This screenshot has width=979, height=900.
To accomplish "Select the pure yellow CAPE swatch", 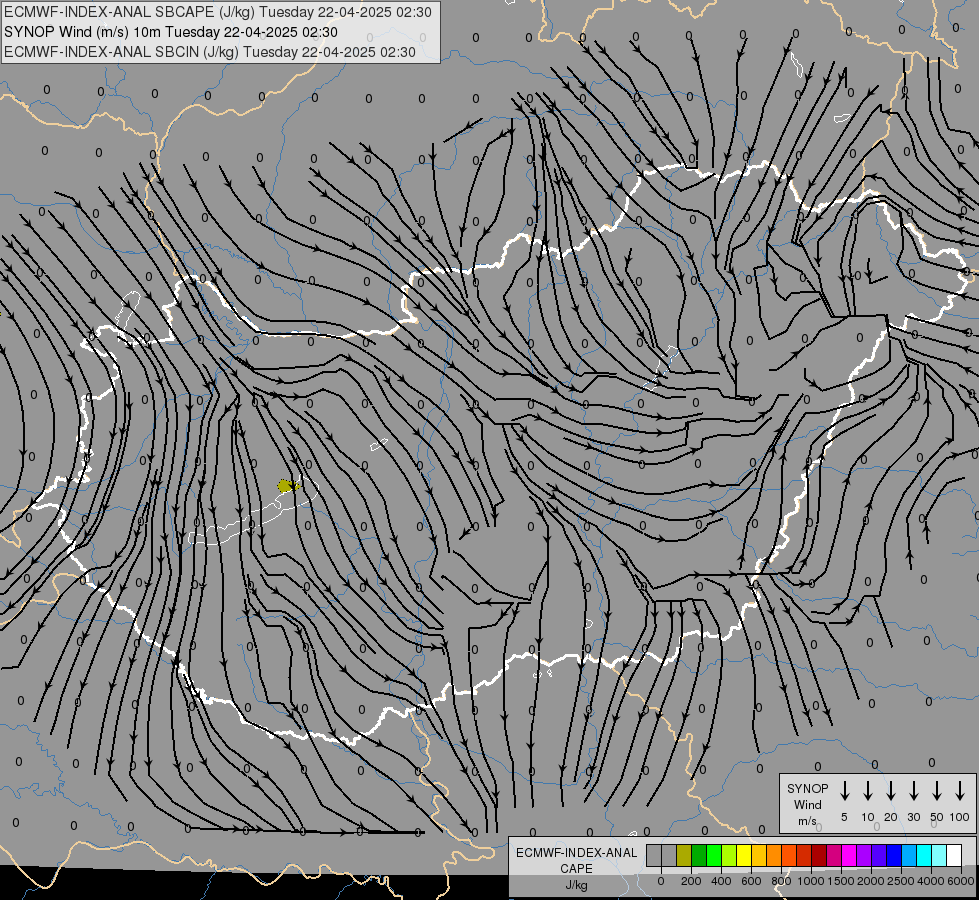I will (744, 855).
